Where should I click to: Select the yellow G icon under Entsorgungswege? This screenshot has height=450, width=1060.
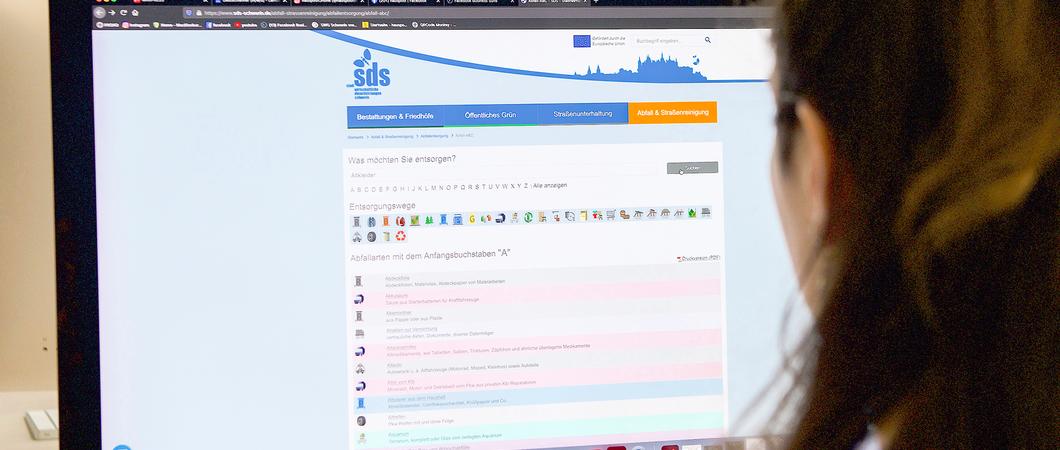click(x=472, y=219)
